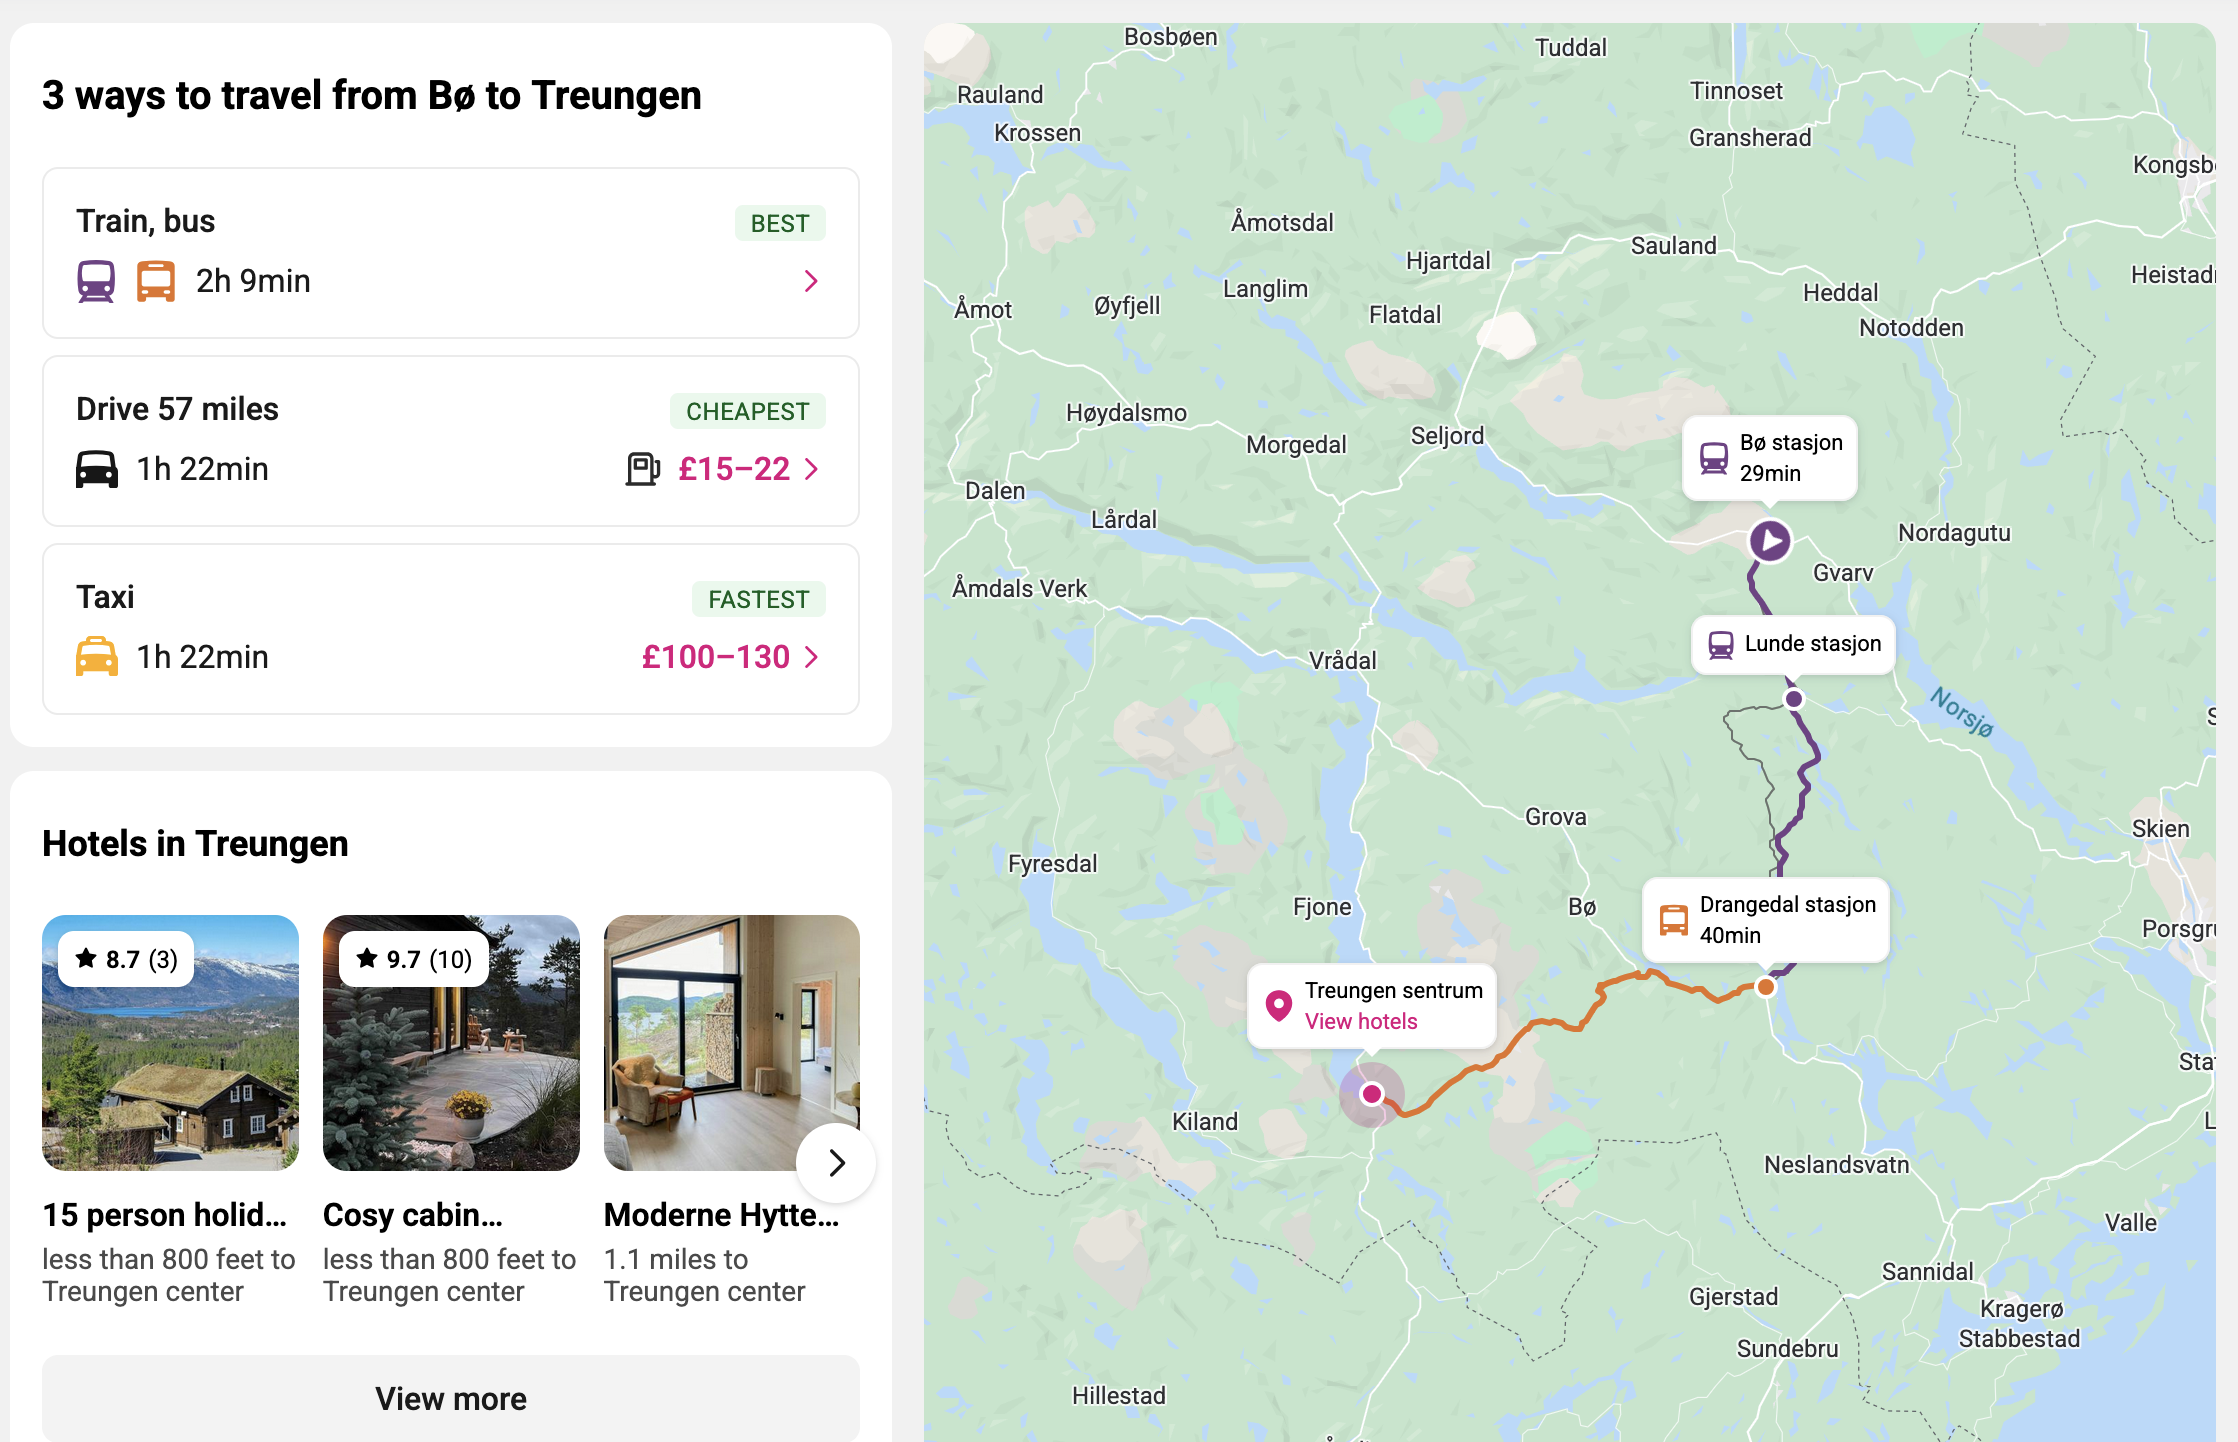Click the pink Treungen destination pin on map

point(1372,1094)
